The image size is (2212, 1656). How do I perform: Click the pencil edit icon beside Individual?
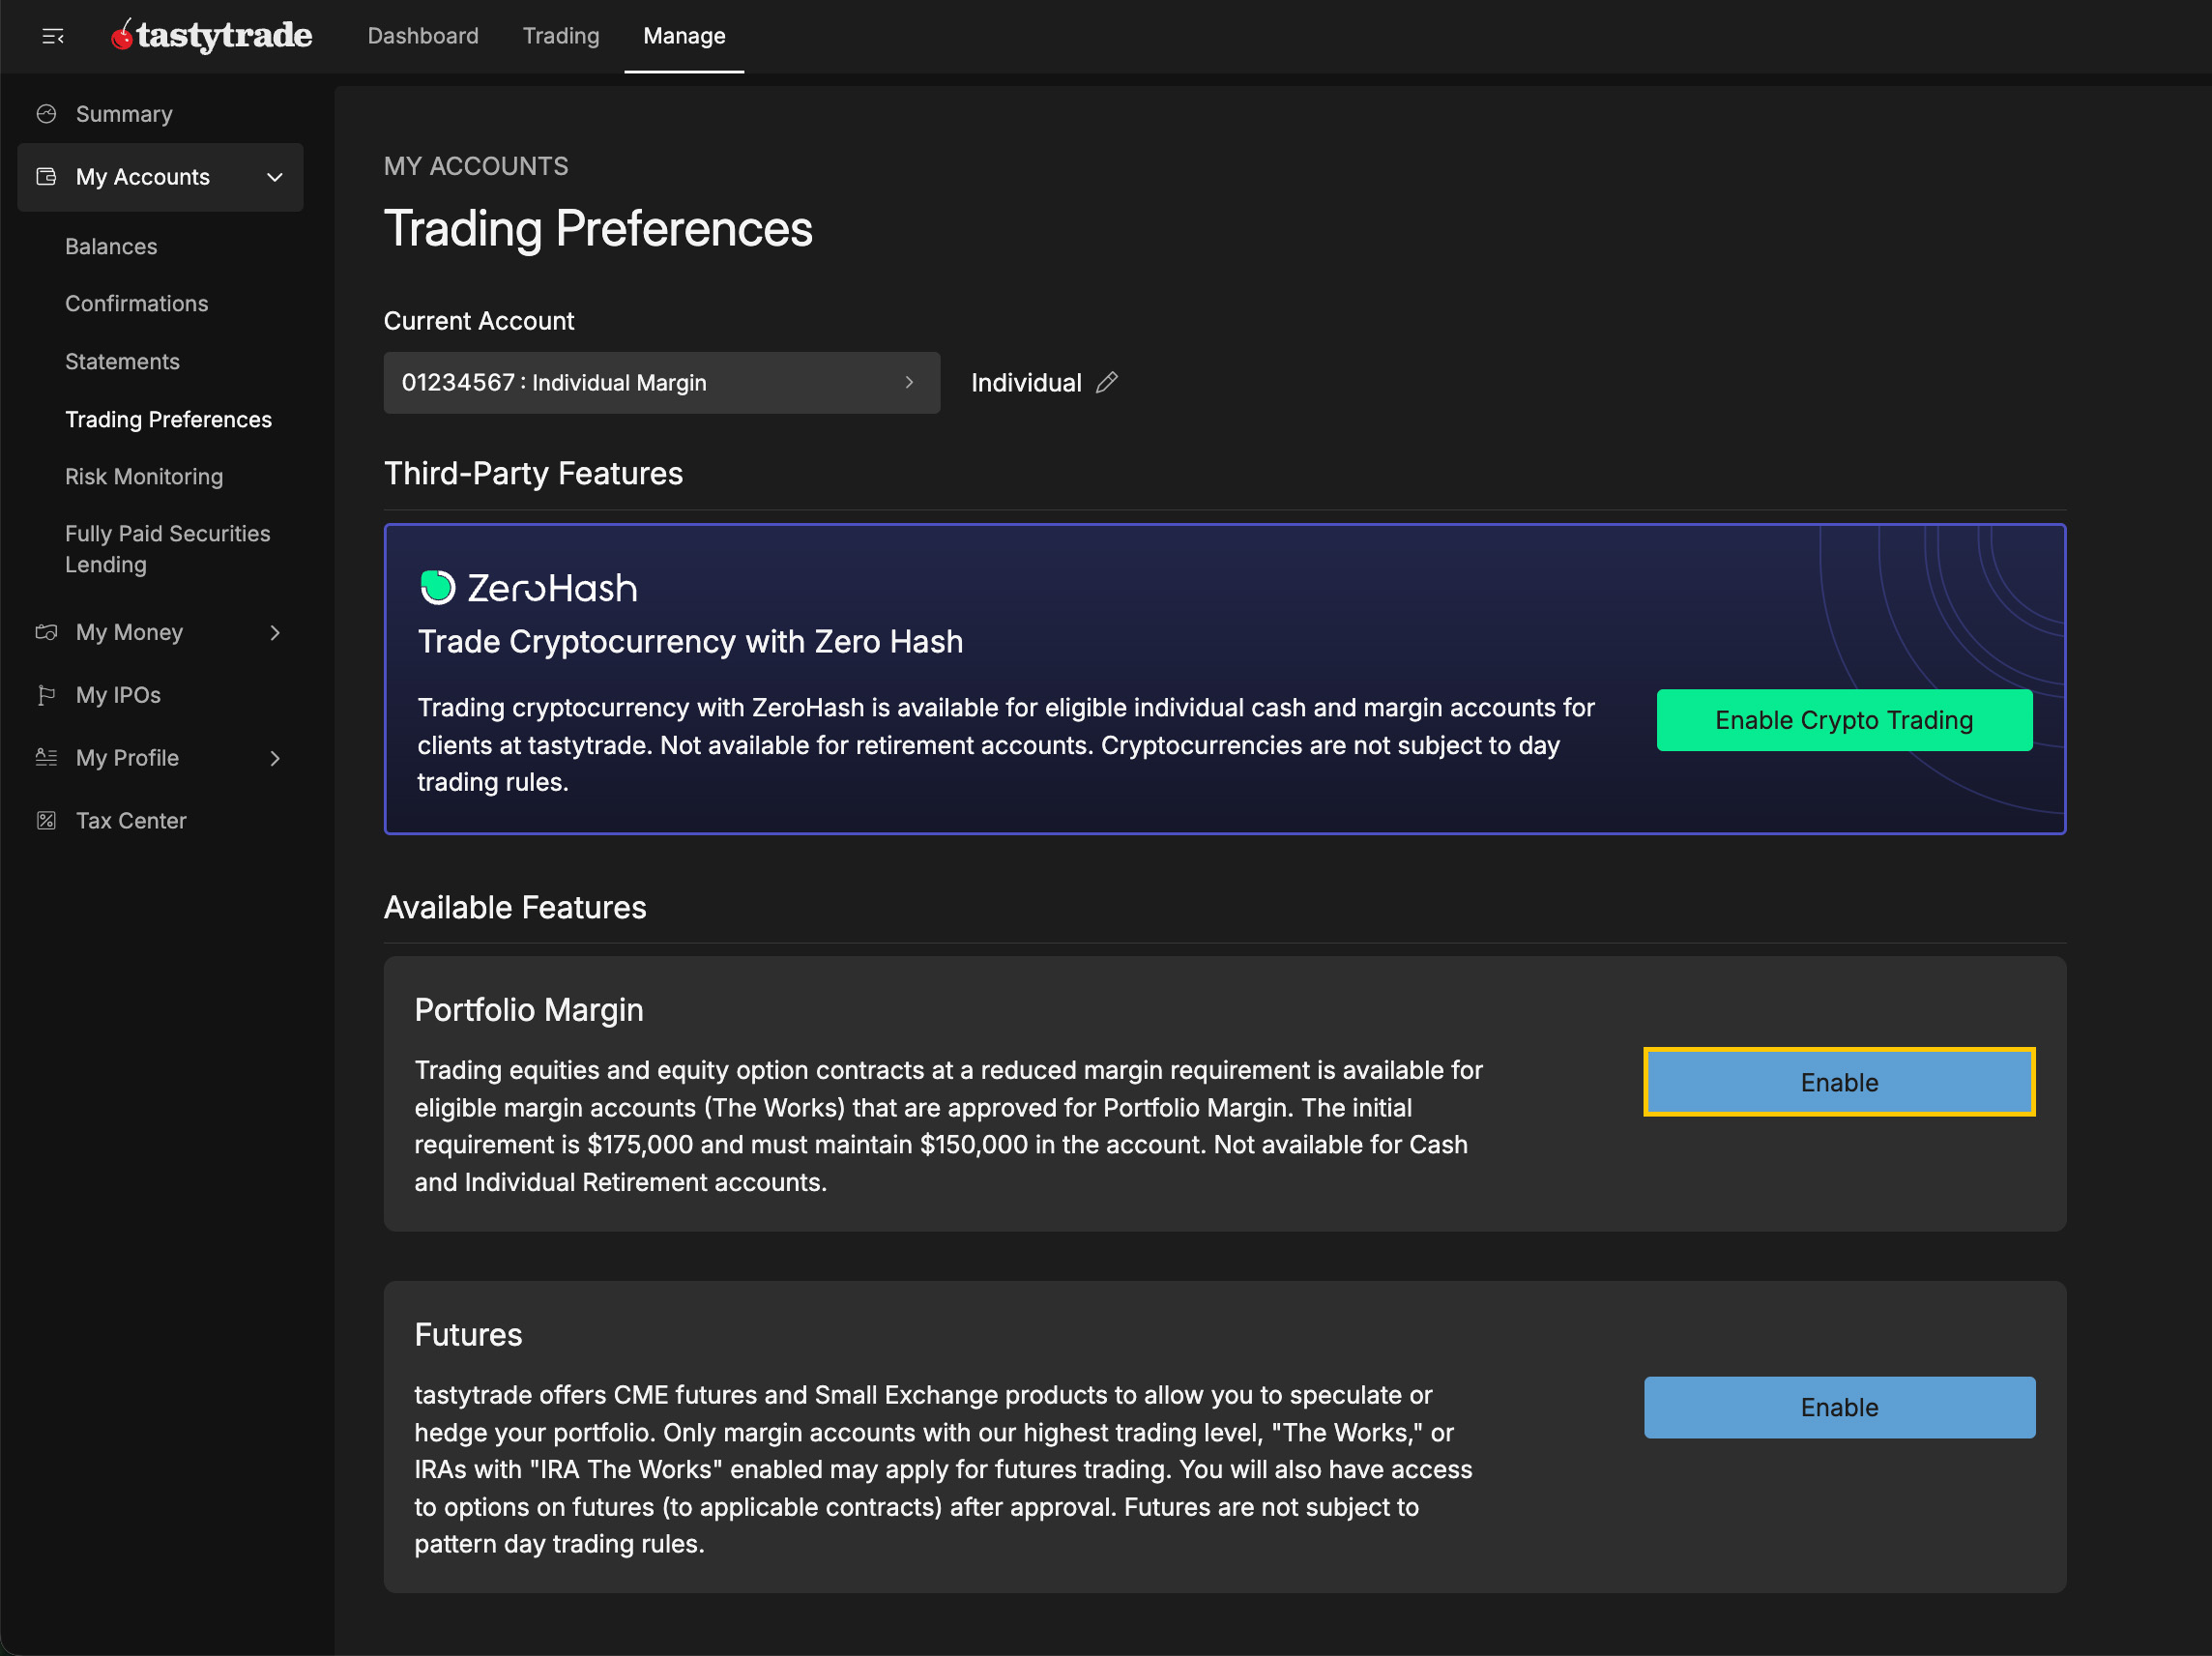(1107, 383)
